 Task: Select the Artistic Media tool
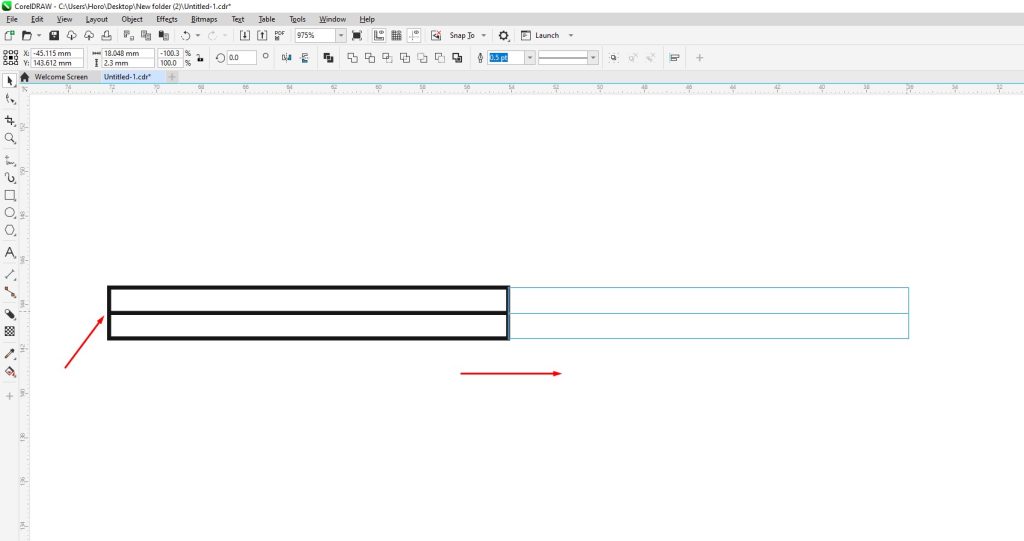click(10, 178)
